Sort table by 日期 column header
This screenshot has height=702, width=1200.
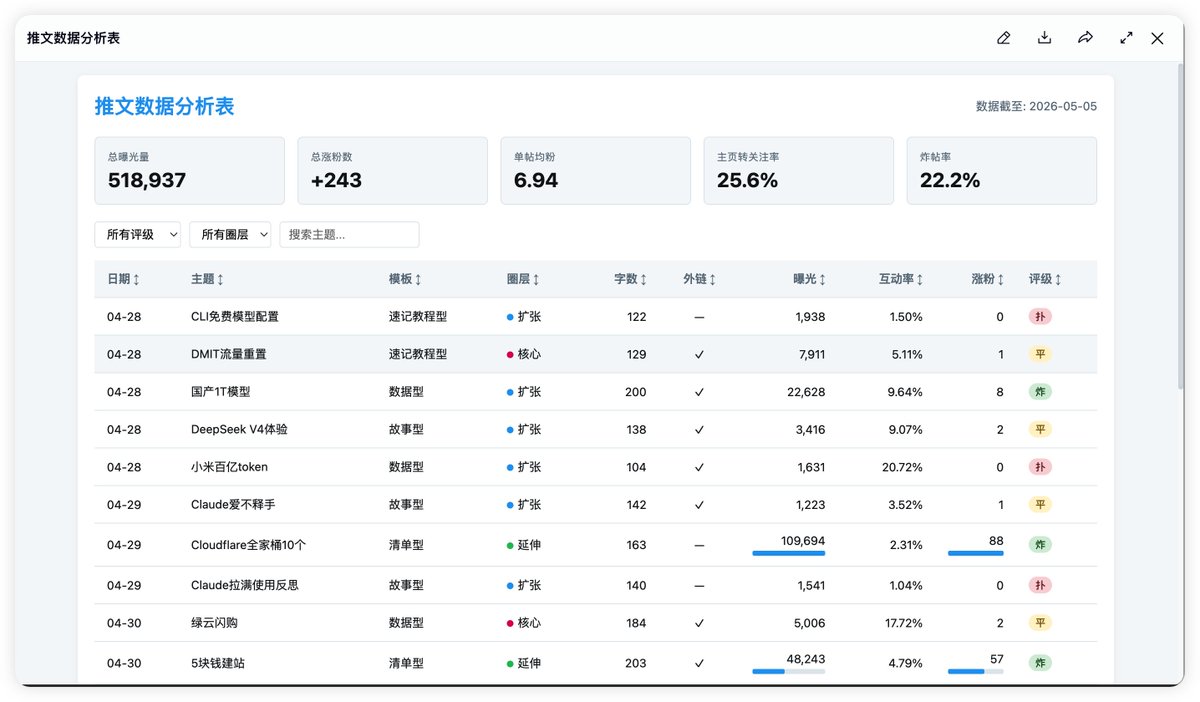[x=123, y=279]
